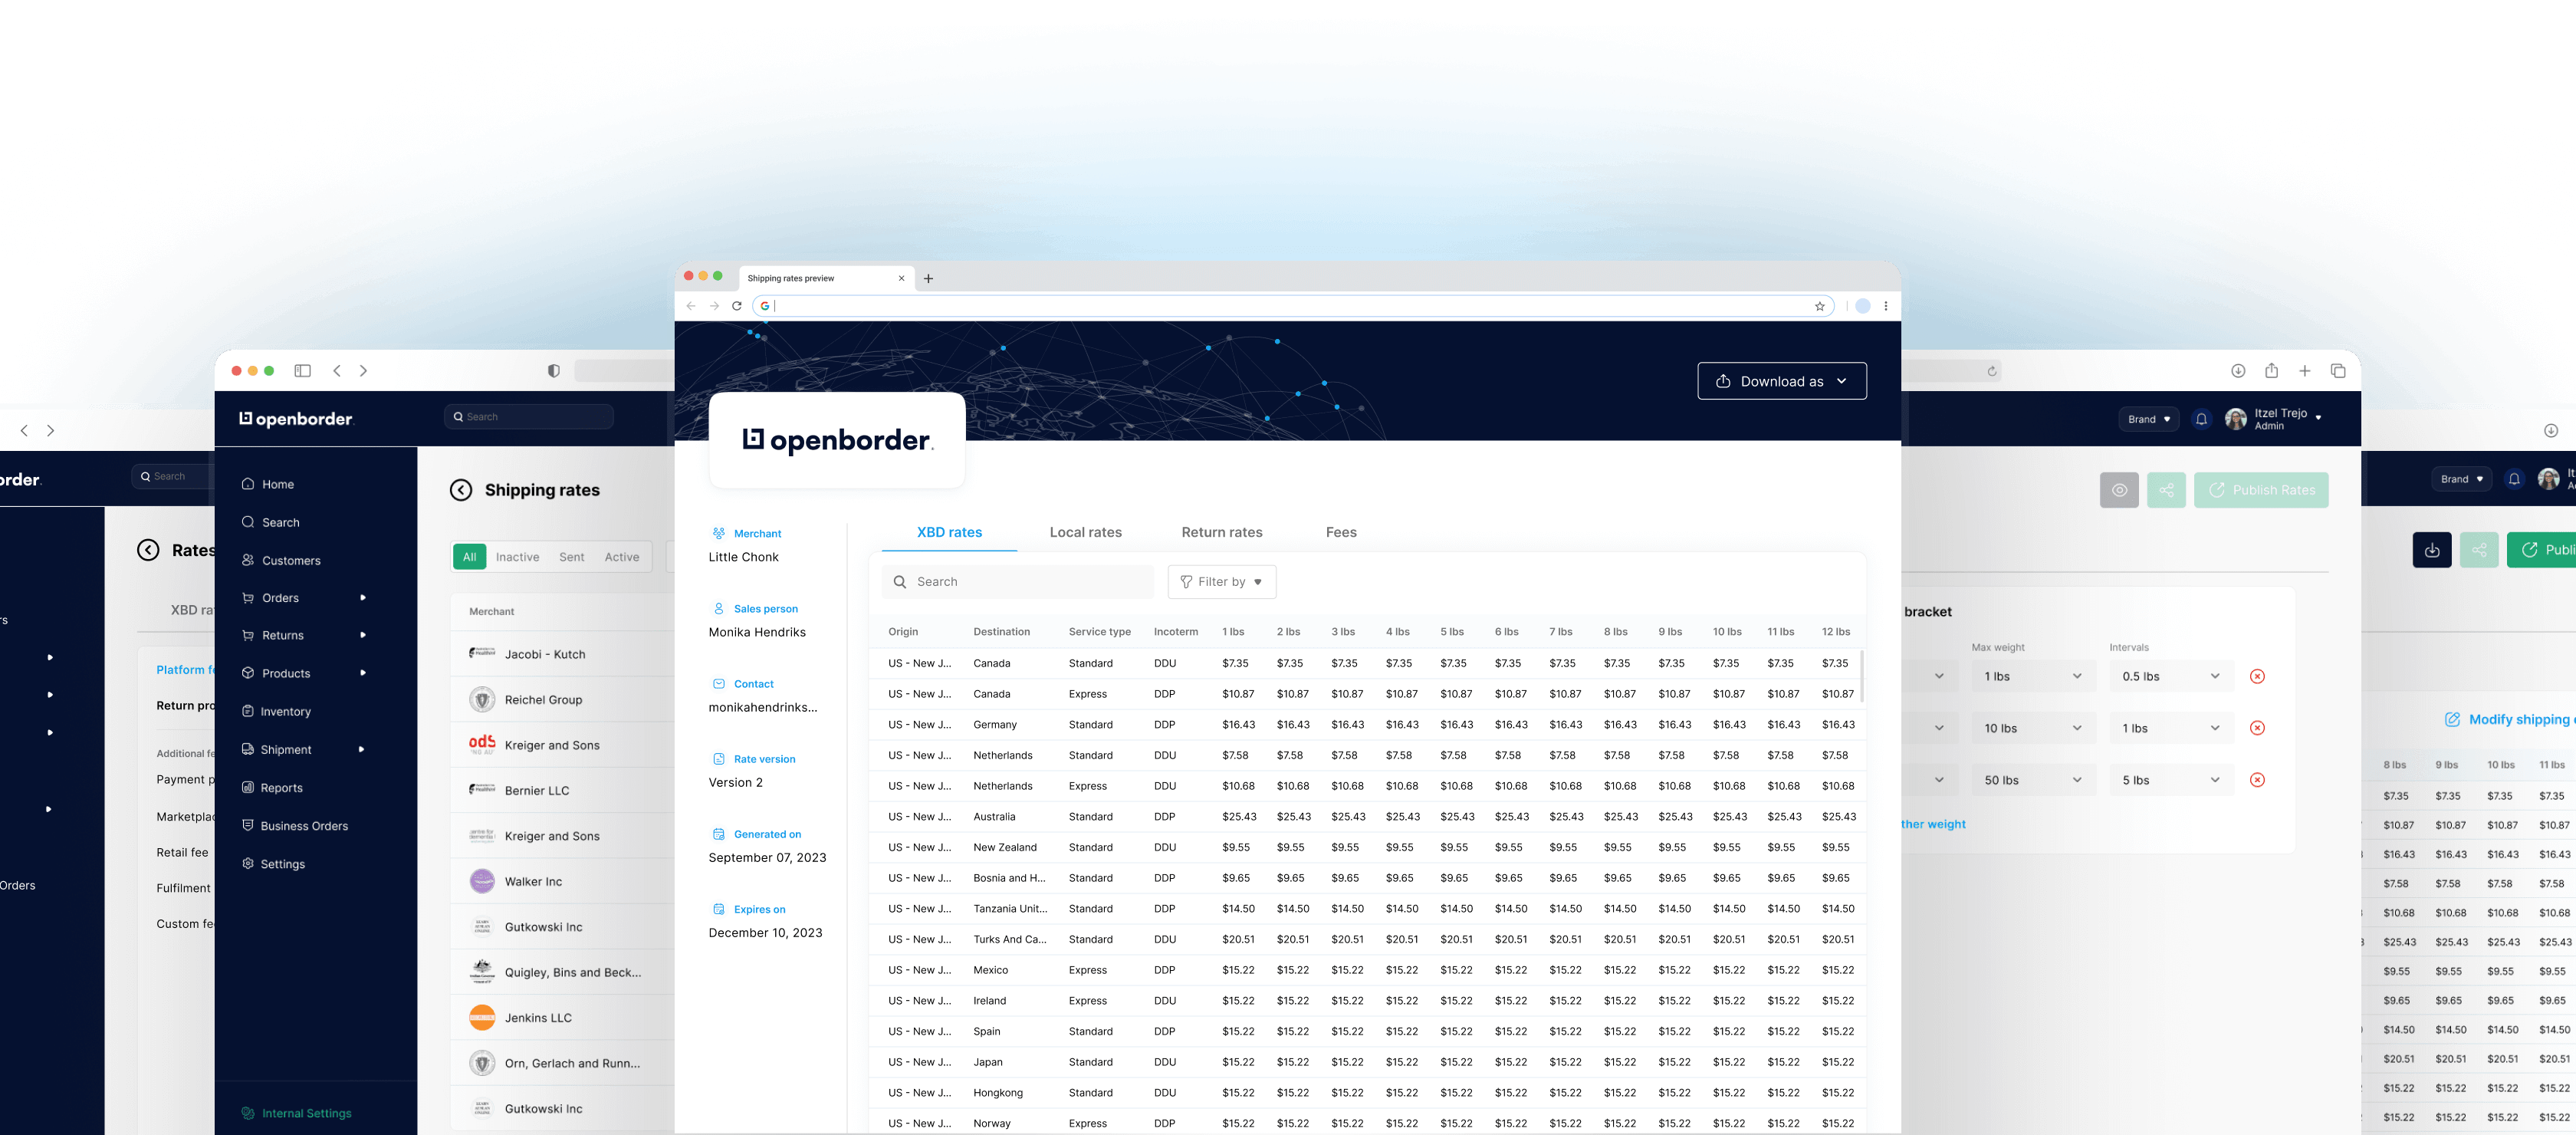The image size is (2576, 1135).
Task: Bookmark page with the star icon in address bar
Action: (1820, 306)
